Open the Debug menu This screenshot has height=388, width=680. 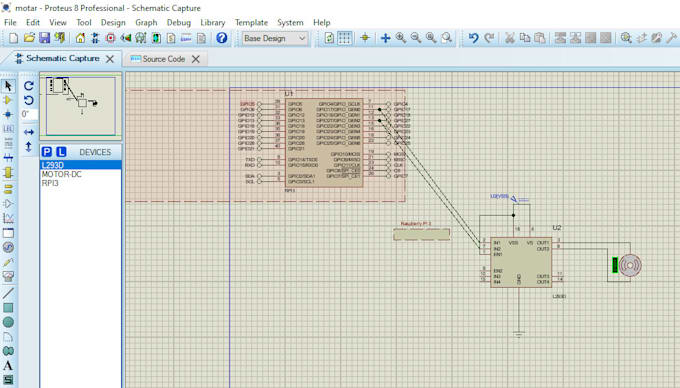[x=179, y=23]
